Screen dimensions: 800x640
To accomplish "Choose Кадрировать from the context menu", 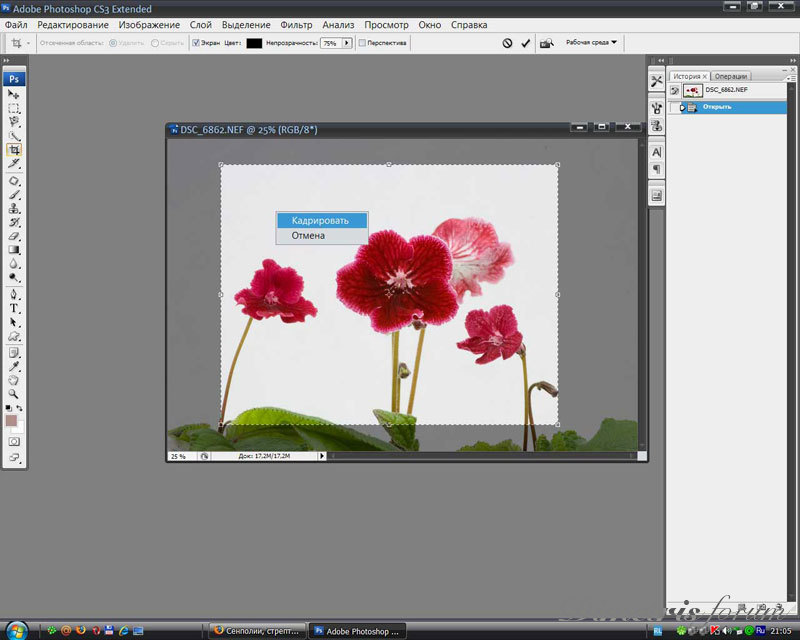I will (x=320, y=220).
